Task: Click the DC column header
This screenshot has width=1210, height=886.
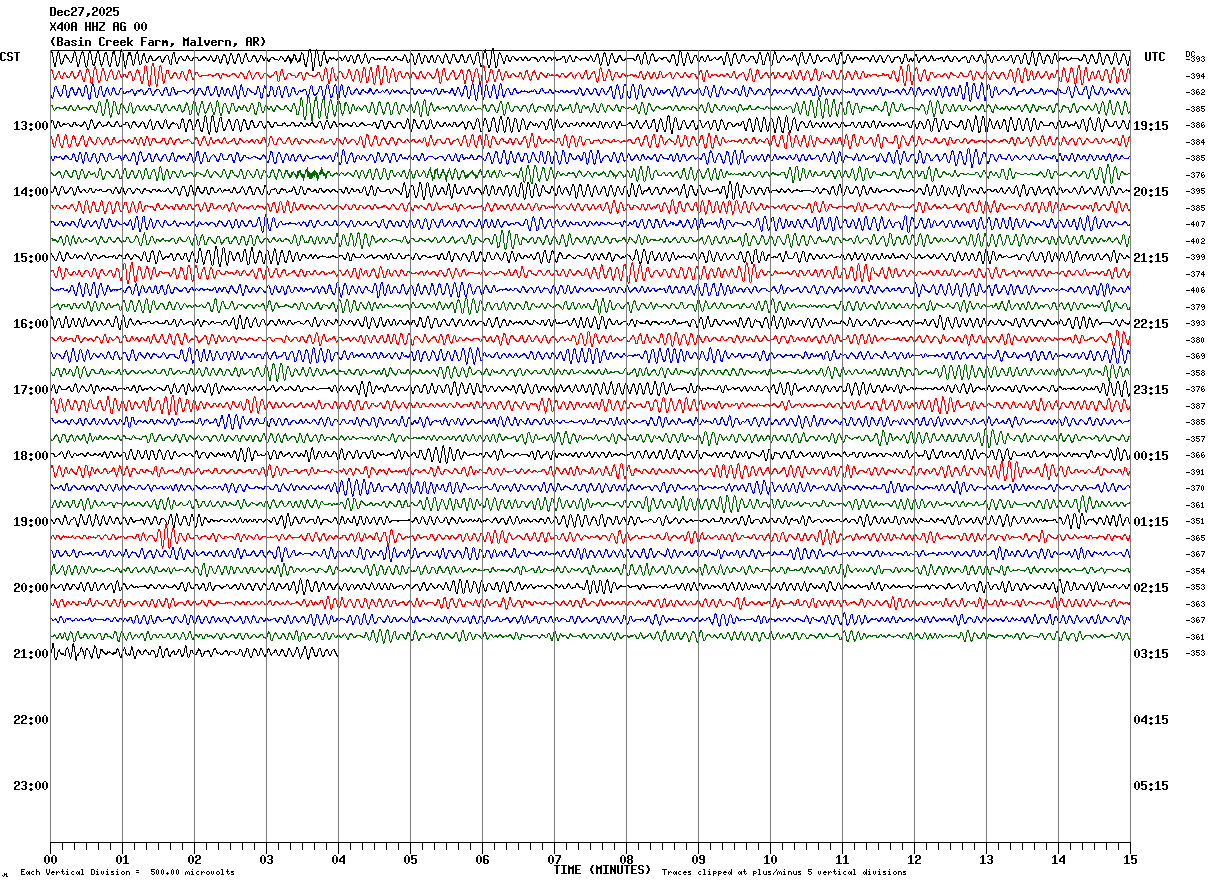Action: pyautogui.click(x=1190, y=54)
